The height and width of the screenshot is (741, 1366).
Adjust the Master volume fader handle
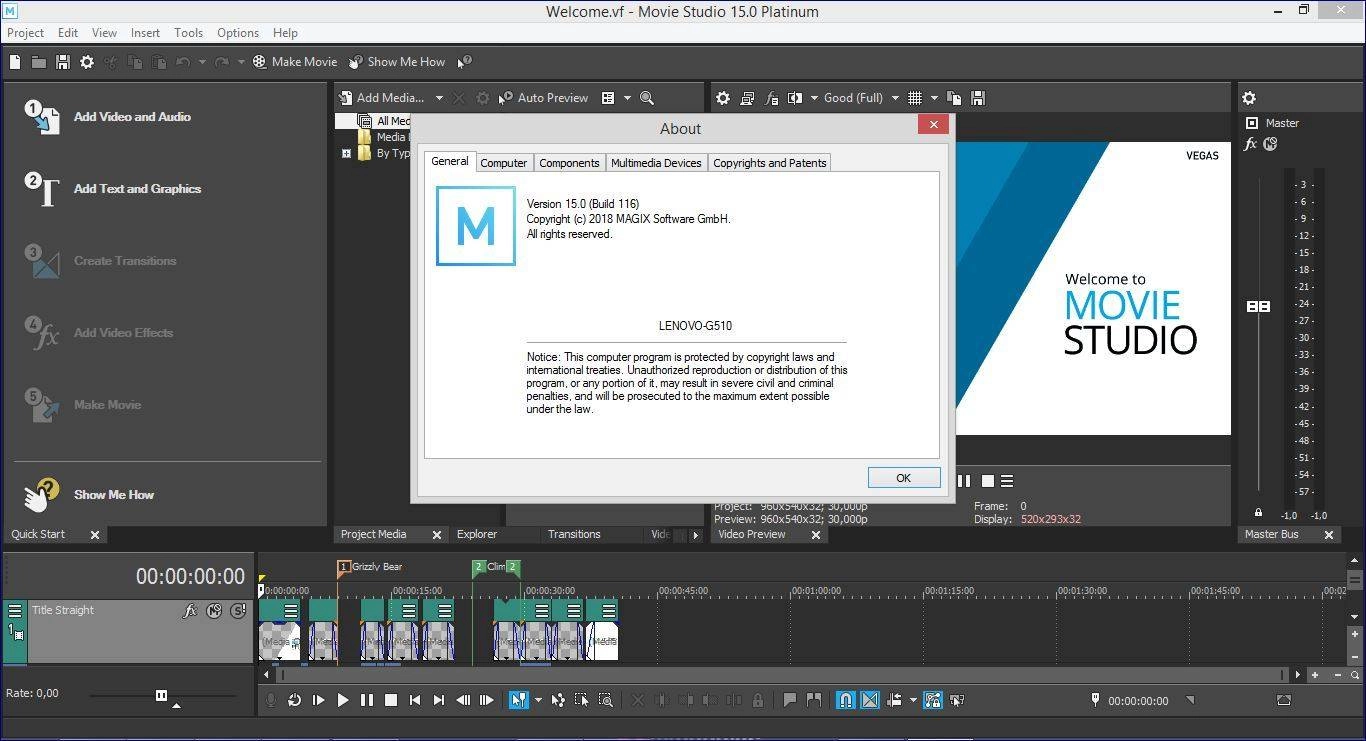click(x=1258, y=306)
